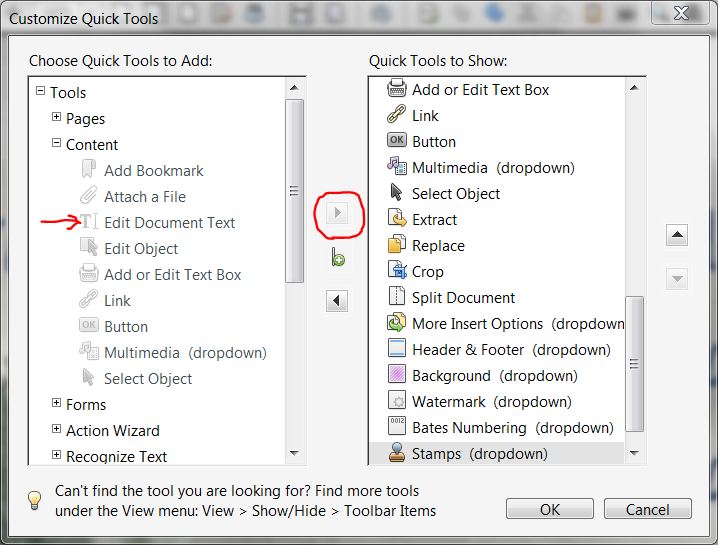The width and height of the screenshot is (718, 545).
Task: Click the Edit Object icon in left tree
Action: pyautogui.click(x=89, y=247)
